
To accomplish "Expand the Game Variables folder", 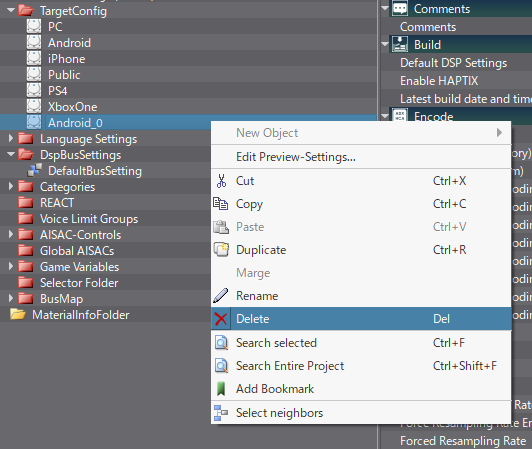I will (11, 266).
